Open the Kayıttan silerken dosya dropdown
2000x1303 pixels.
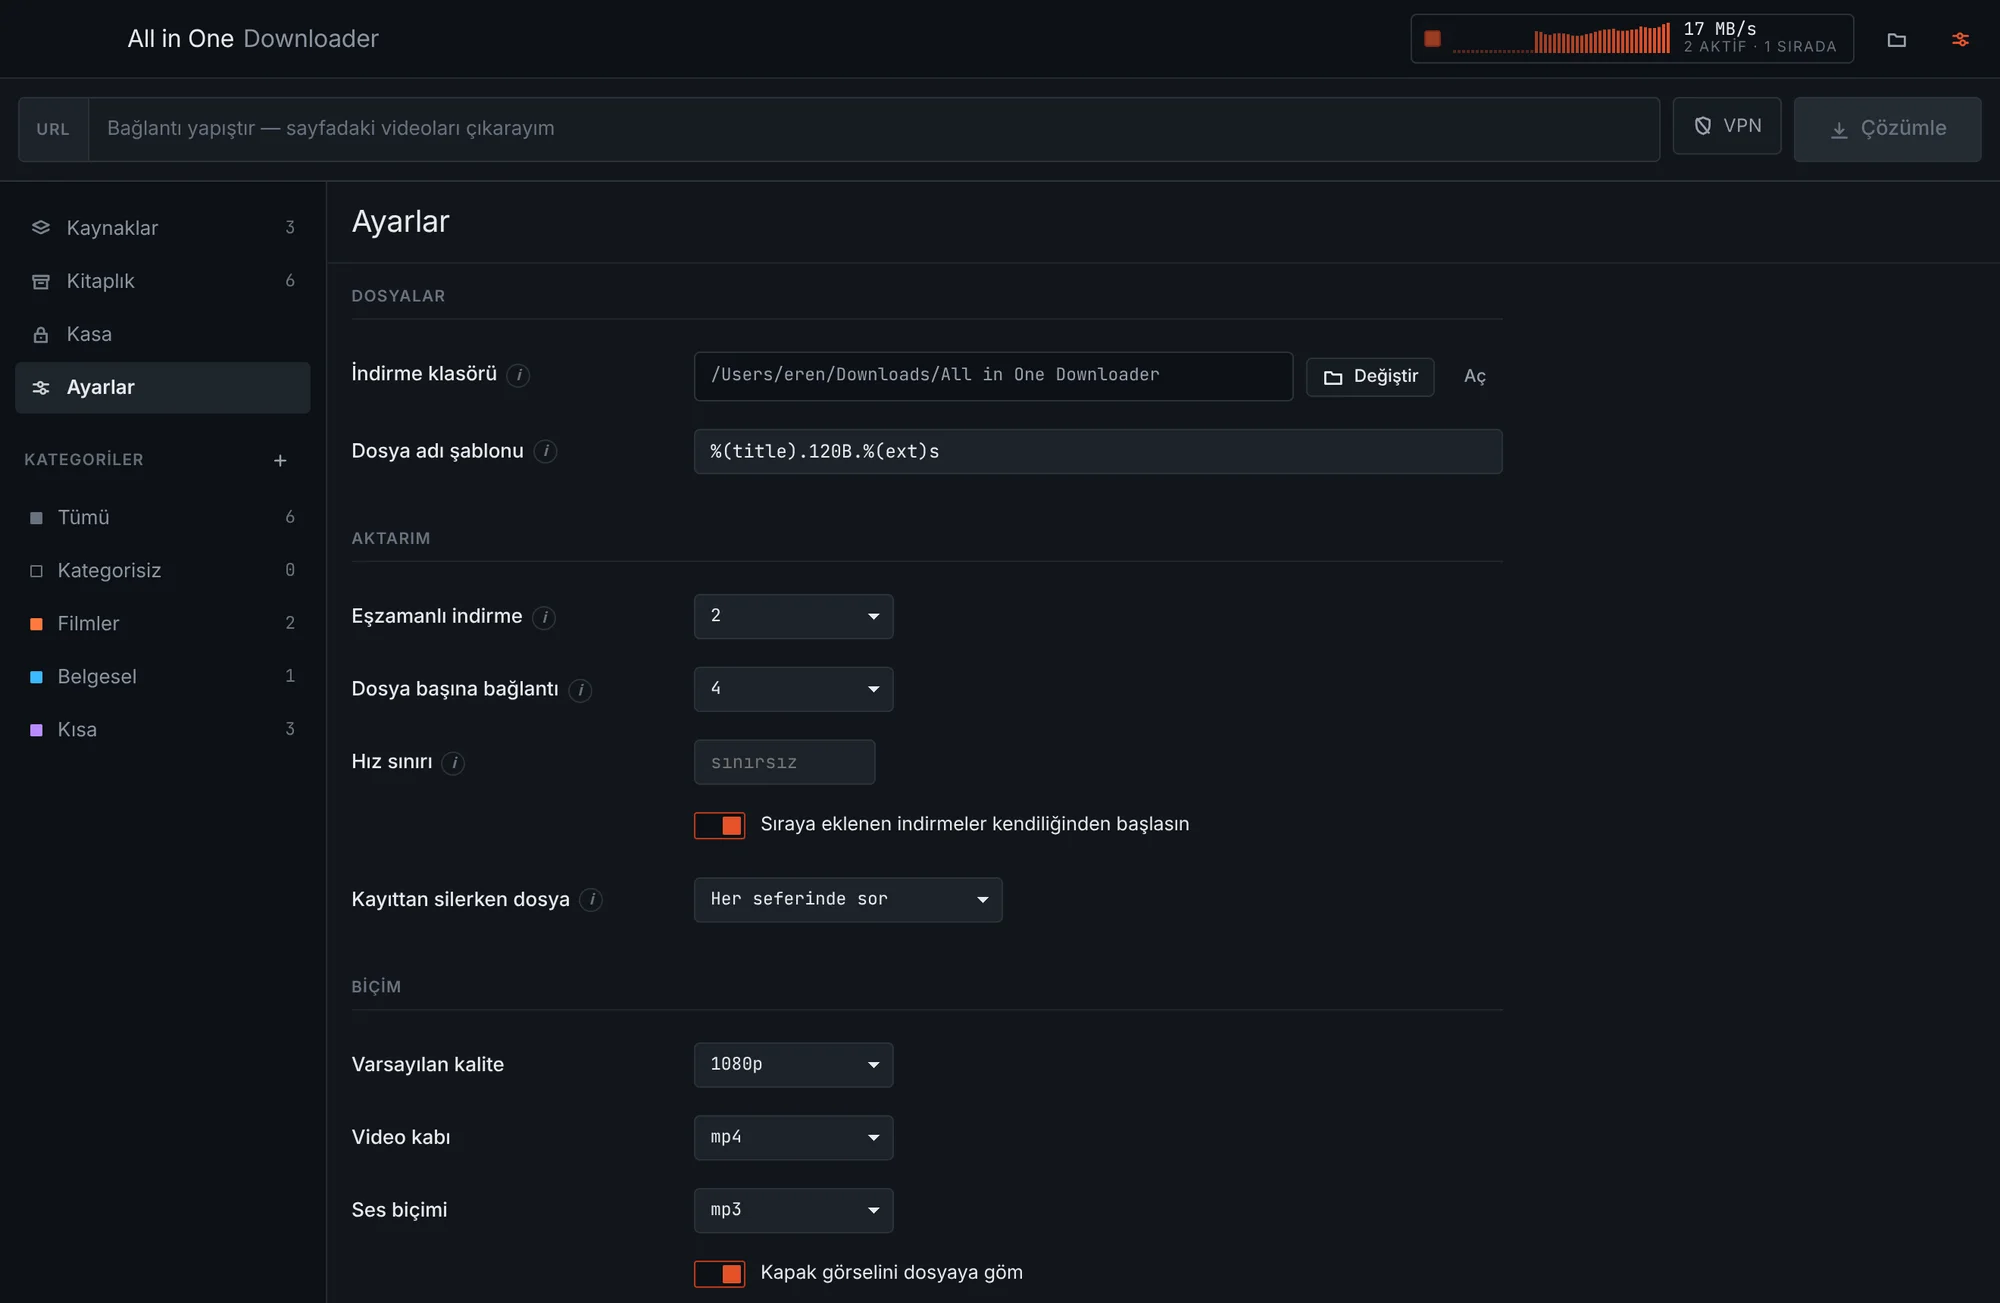click(848, 900)
